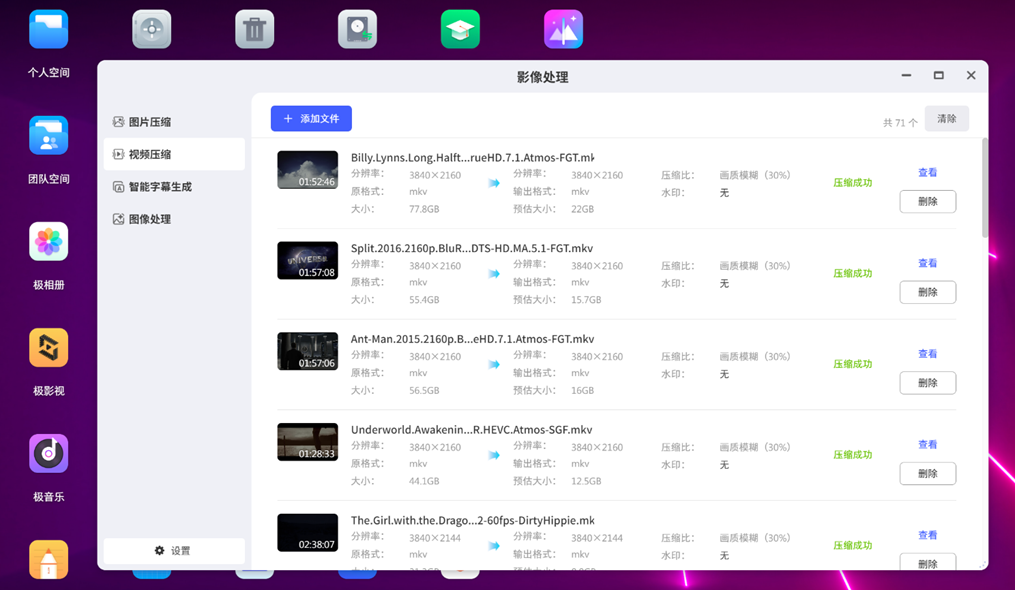Click the 共 71 个 file count text
The width and height of the screenshot is (1015, 590).
[x=900, y=122]
